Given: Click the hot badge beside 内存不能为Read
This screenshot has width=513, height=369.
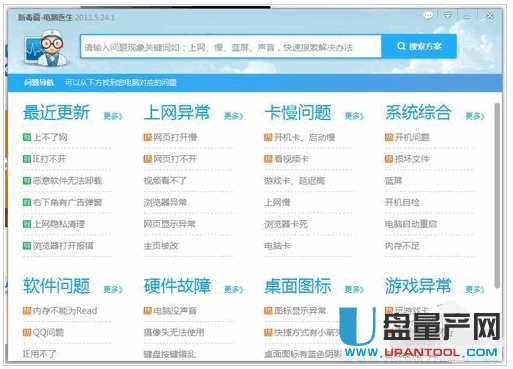Looking at the screenshot, I should click(27, 311).
